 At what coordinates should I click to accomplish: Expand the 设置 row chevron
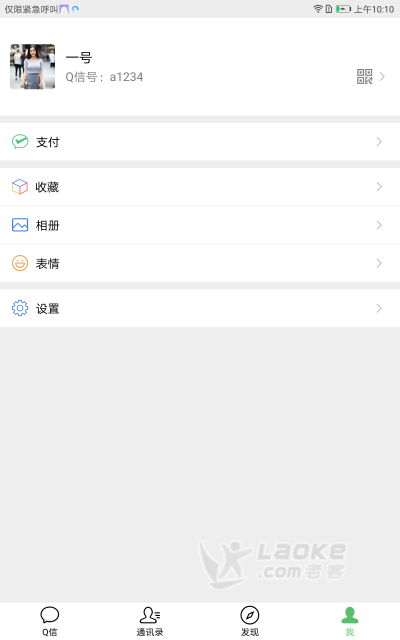[379, 308]
